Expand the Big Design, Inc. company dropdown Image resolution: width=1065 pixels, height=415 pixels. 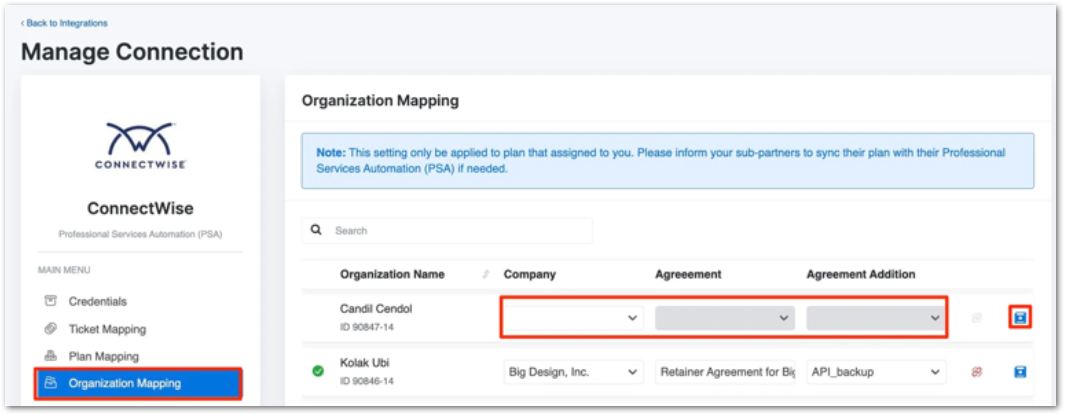[x=573, y=372]
